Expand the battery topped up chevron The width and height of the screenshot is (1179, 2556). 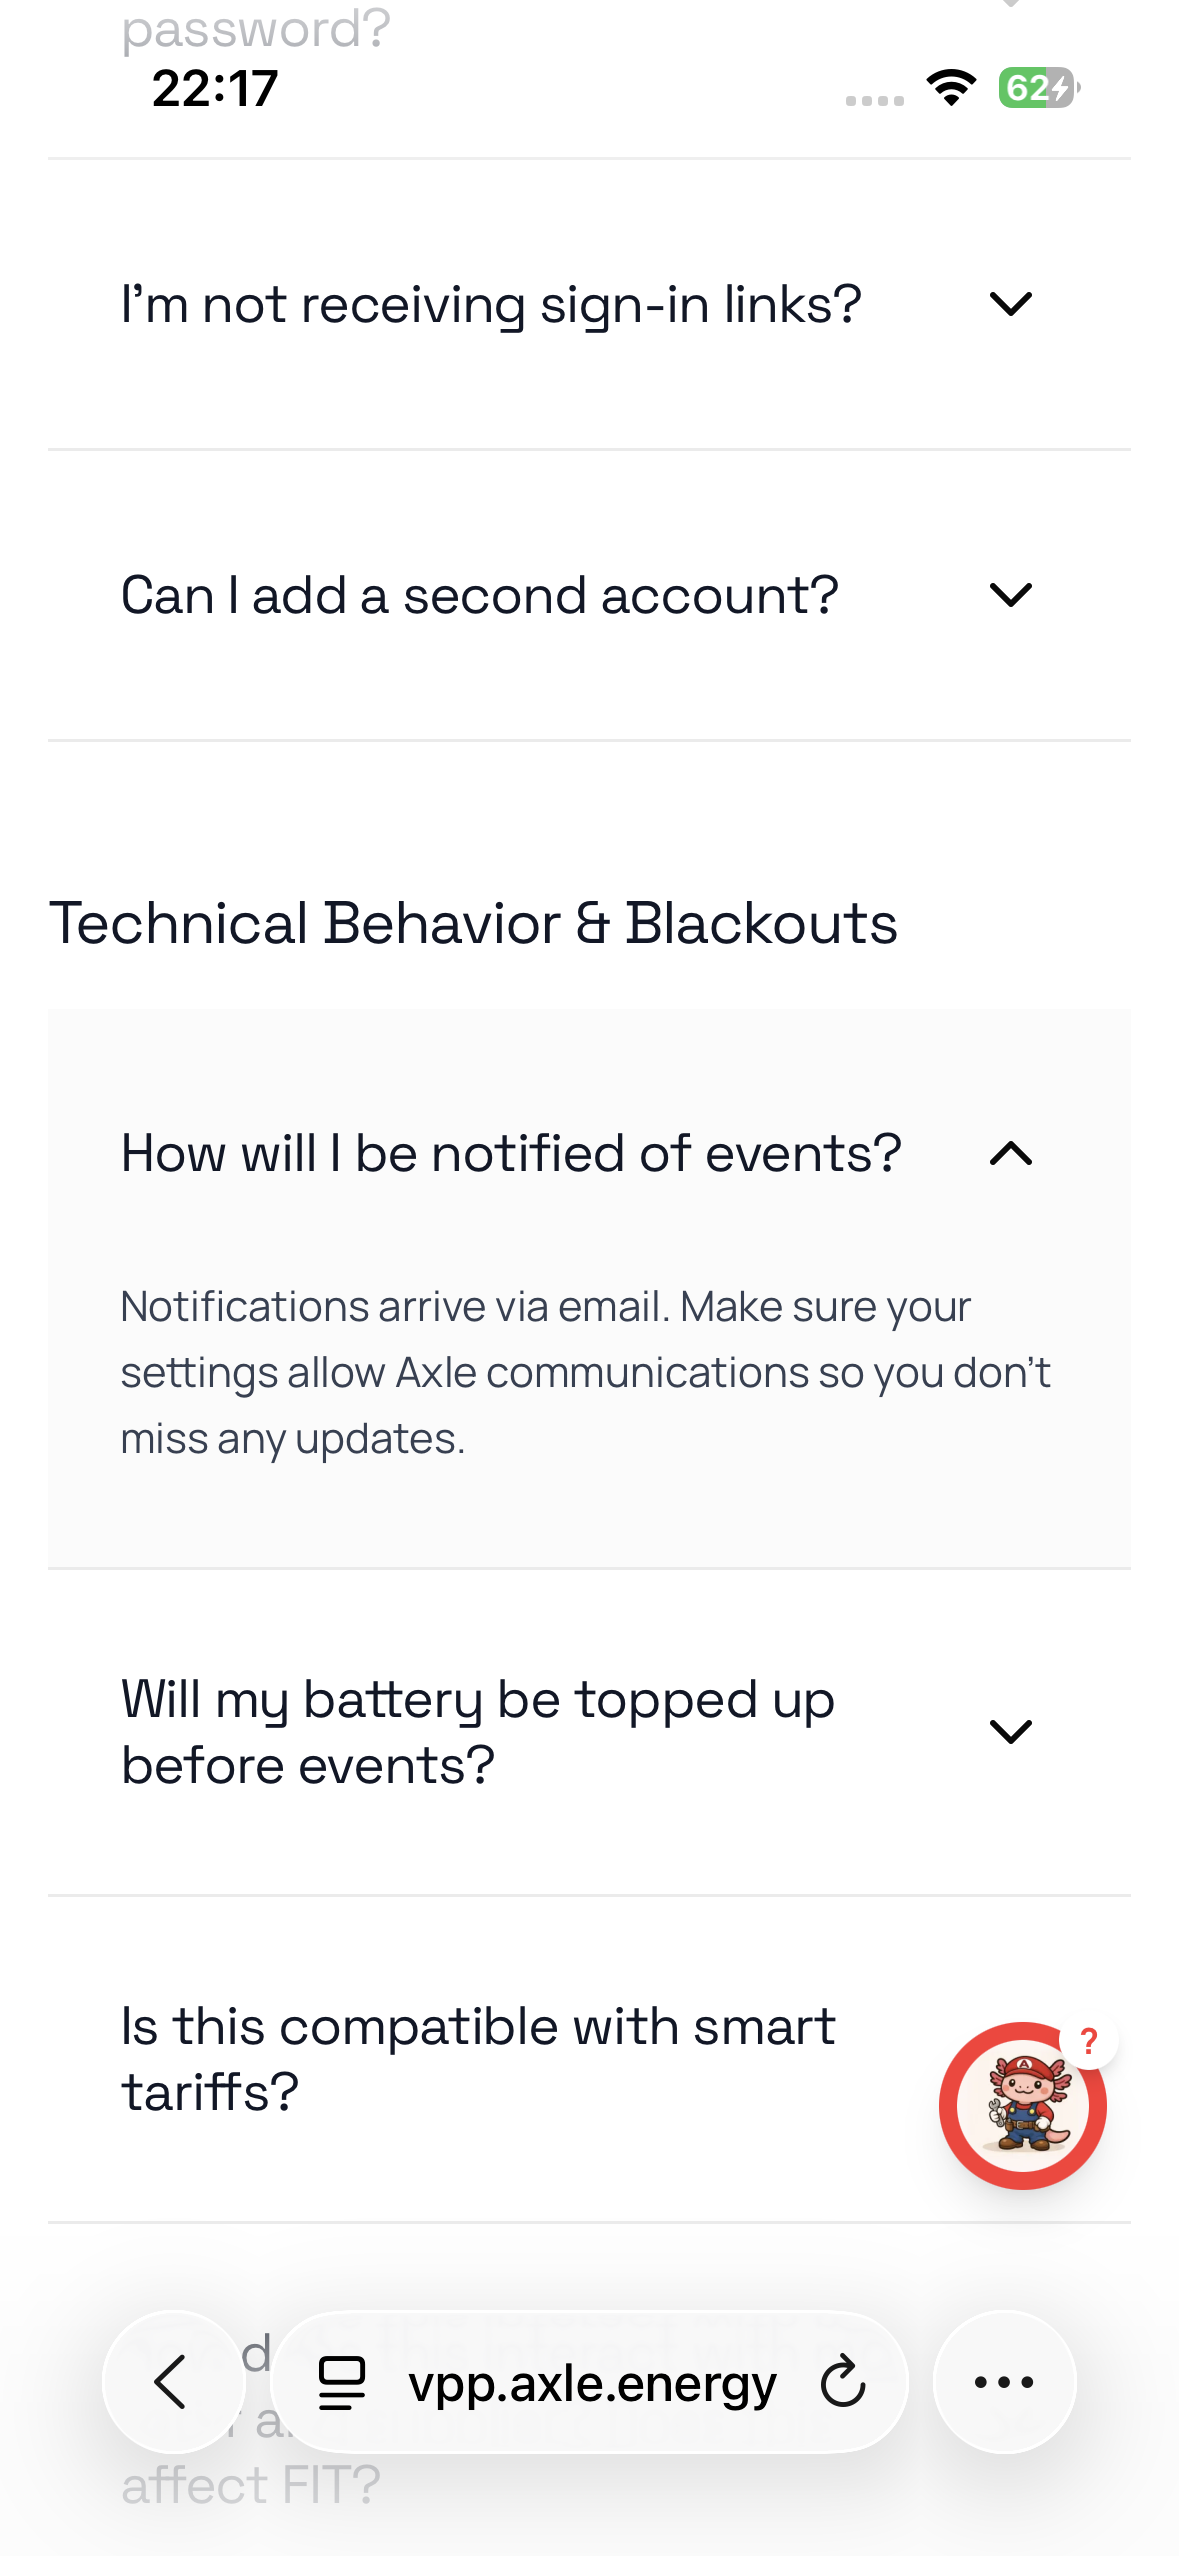click(1010, 1732)
